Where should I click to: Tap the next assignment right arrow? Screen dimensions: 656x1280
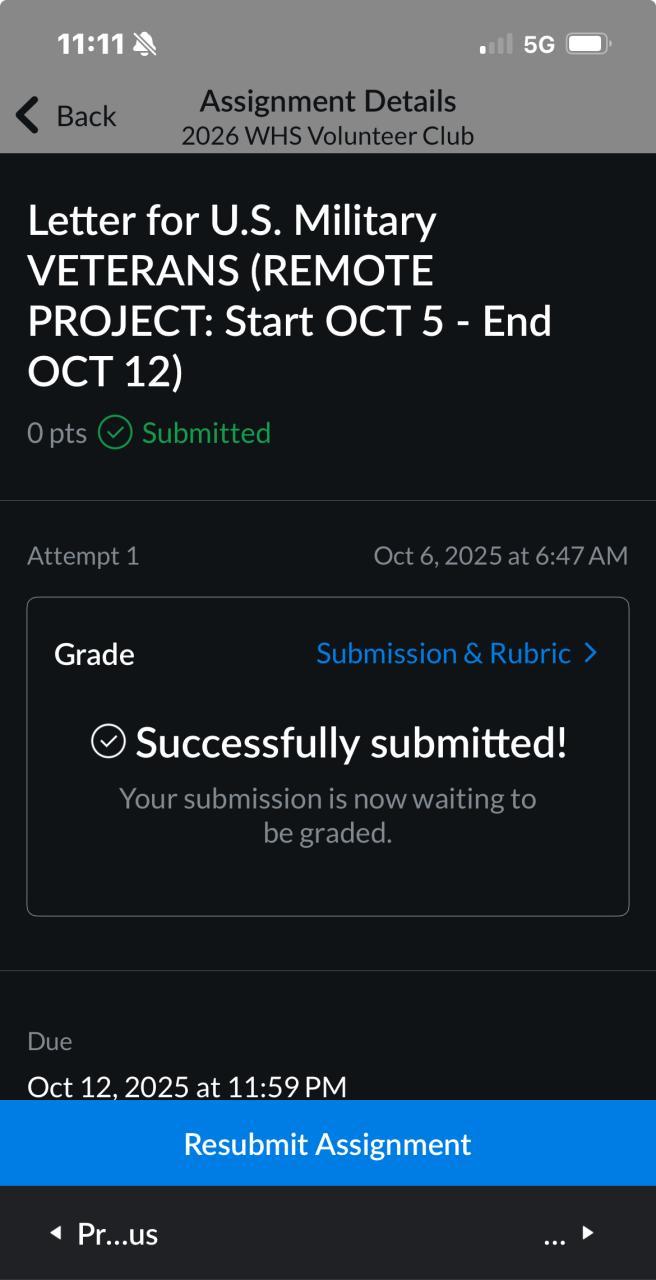(588, 1233)
